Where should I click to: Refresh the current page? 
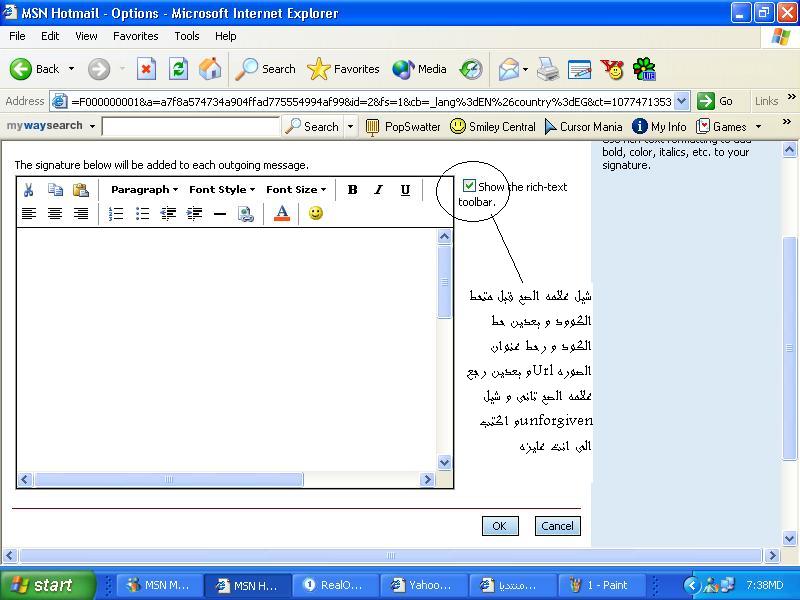[178, 69]
